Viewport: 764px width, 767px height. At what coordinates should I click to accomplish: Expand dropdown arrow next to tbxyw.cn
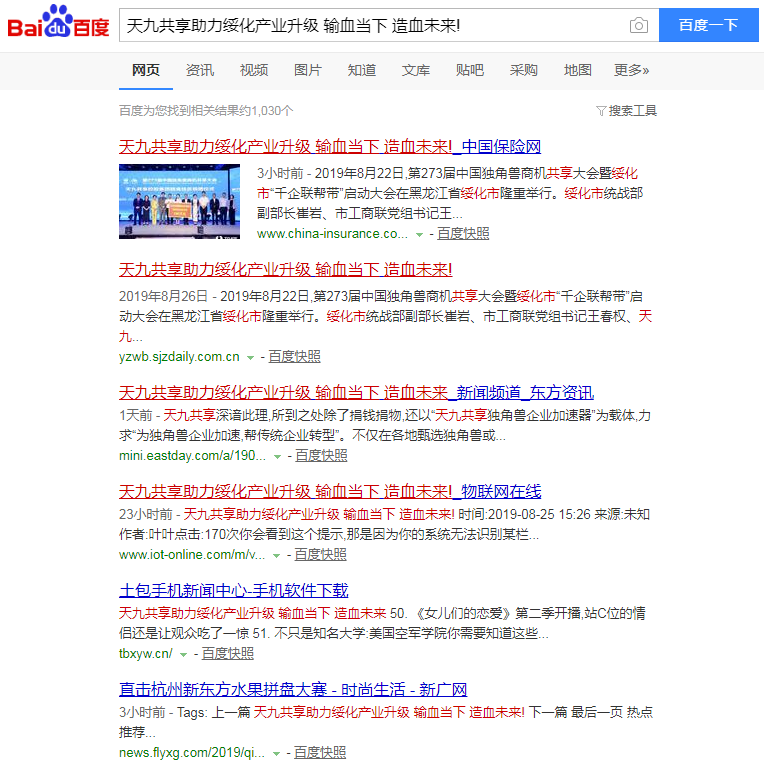pyautogui.click(x=183, y=655)
